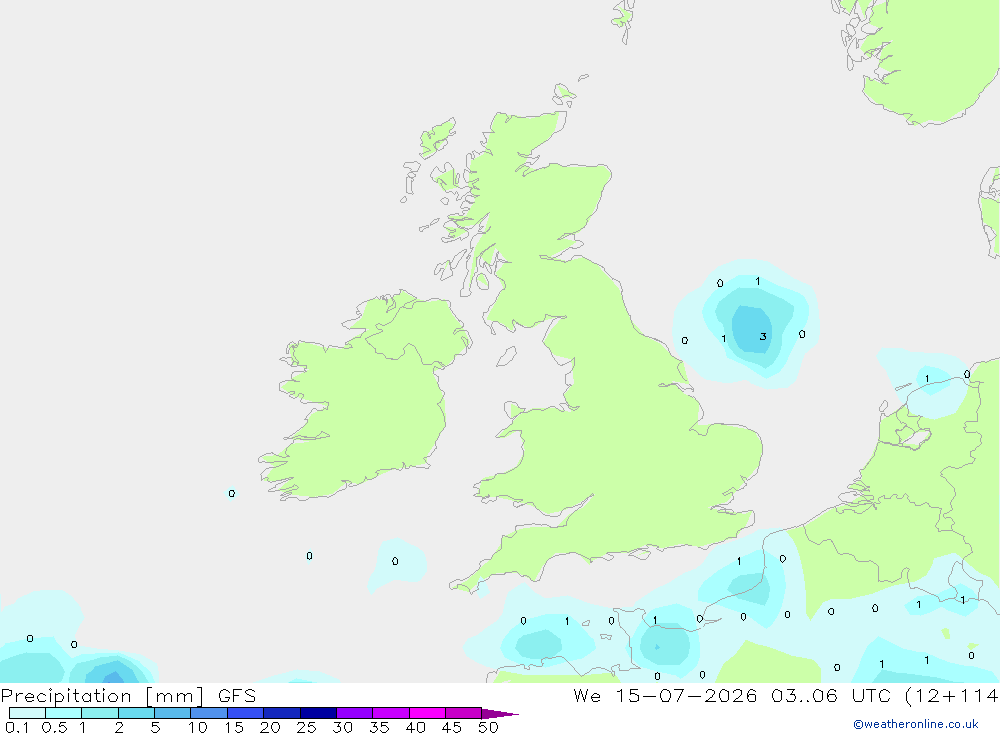Click the legend scale label '10'

(198, 727)
